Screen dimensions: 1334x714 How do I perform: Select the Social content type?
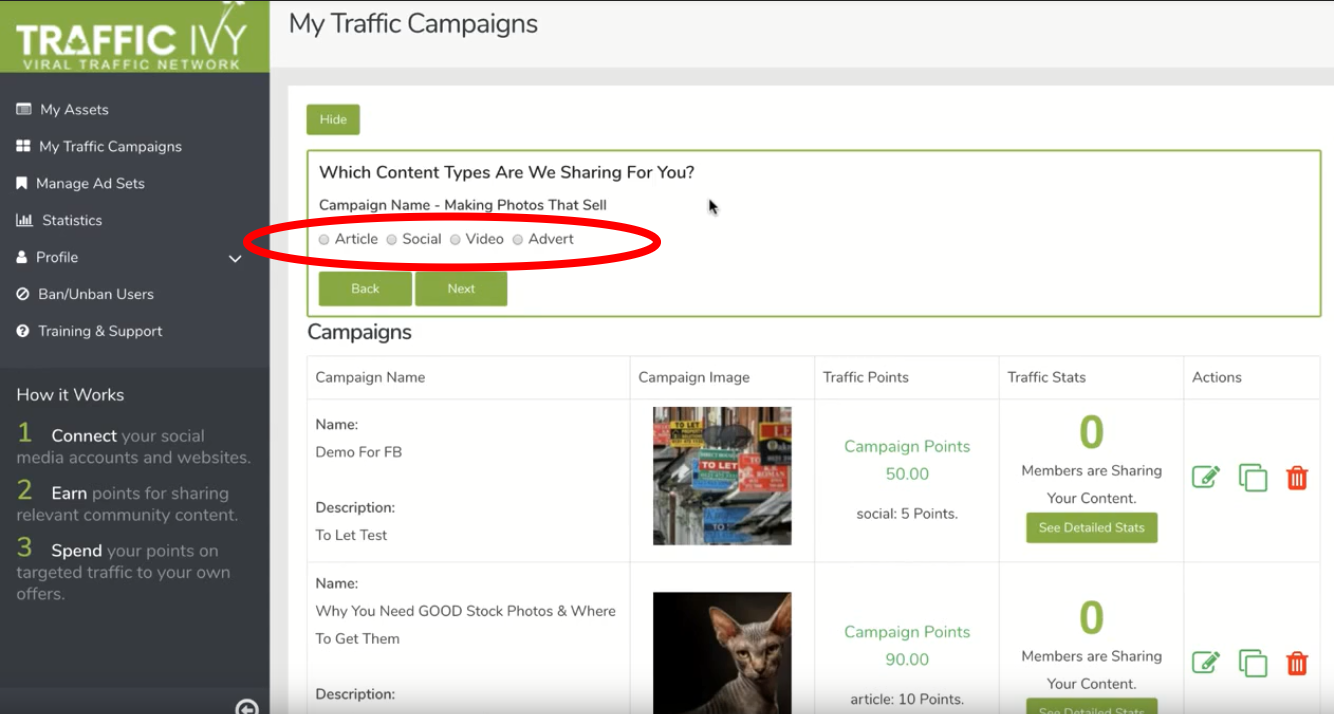[392, 240]
